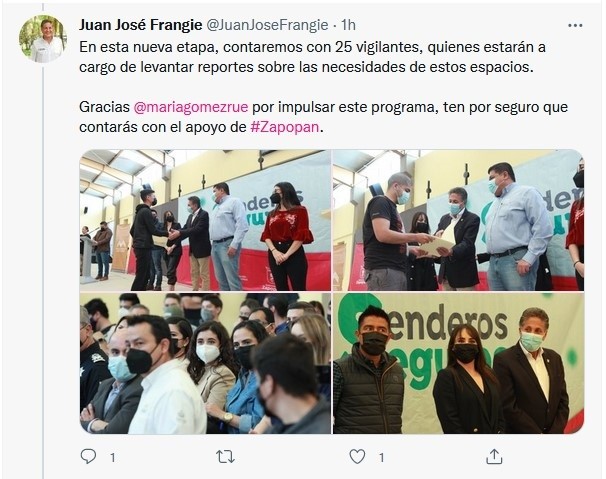Click the tweet text about 25 vigilantes
The height and width of the screenshot is (479, 606).
point(312,57)
